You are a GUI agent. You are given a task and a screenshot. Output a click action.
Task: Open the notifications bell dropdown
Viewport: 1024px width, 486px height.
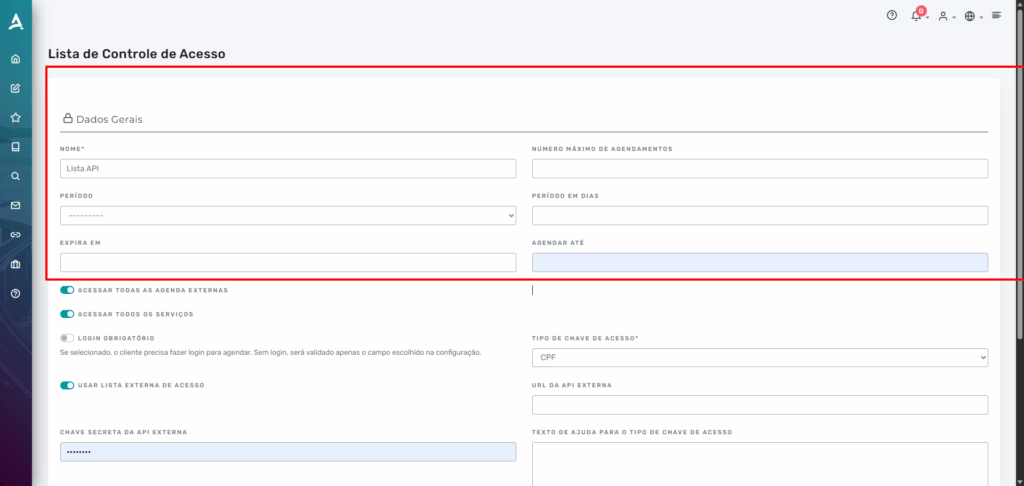917,16
